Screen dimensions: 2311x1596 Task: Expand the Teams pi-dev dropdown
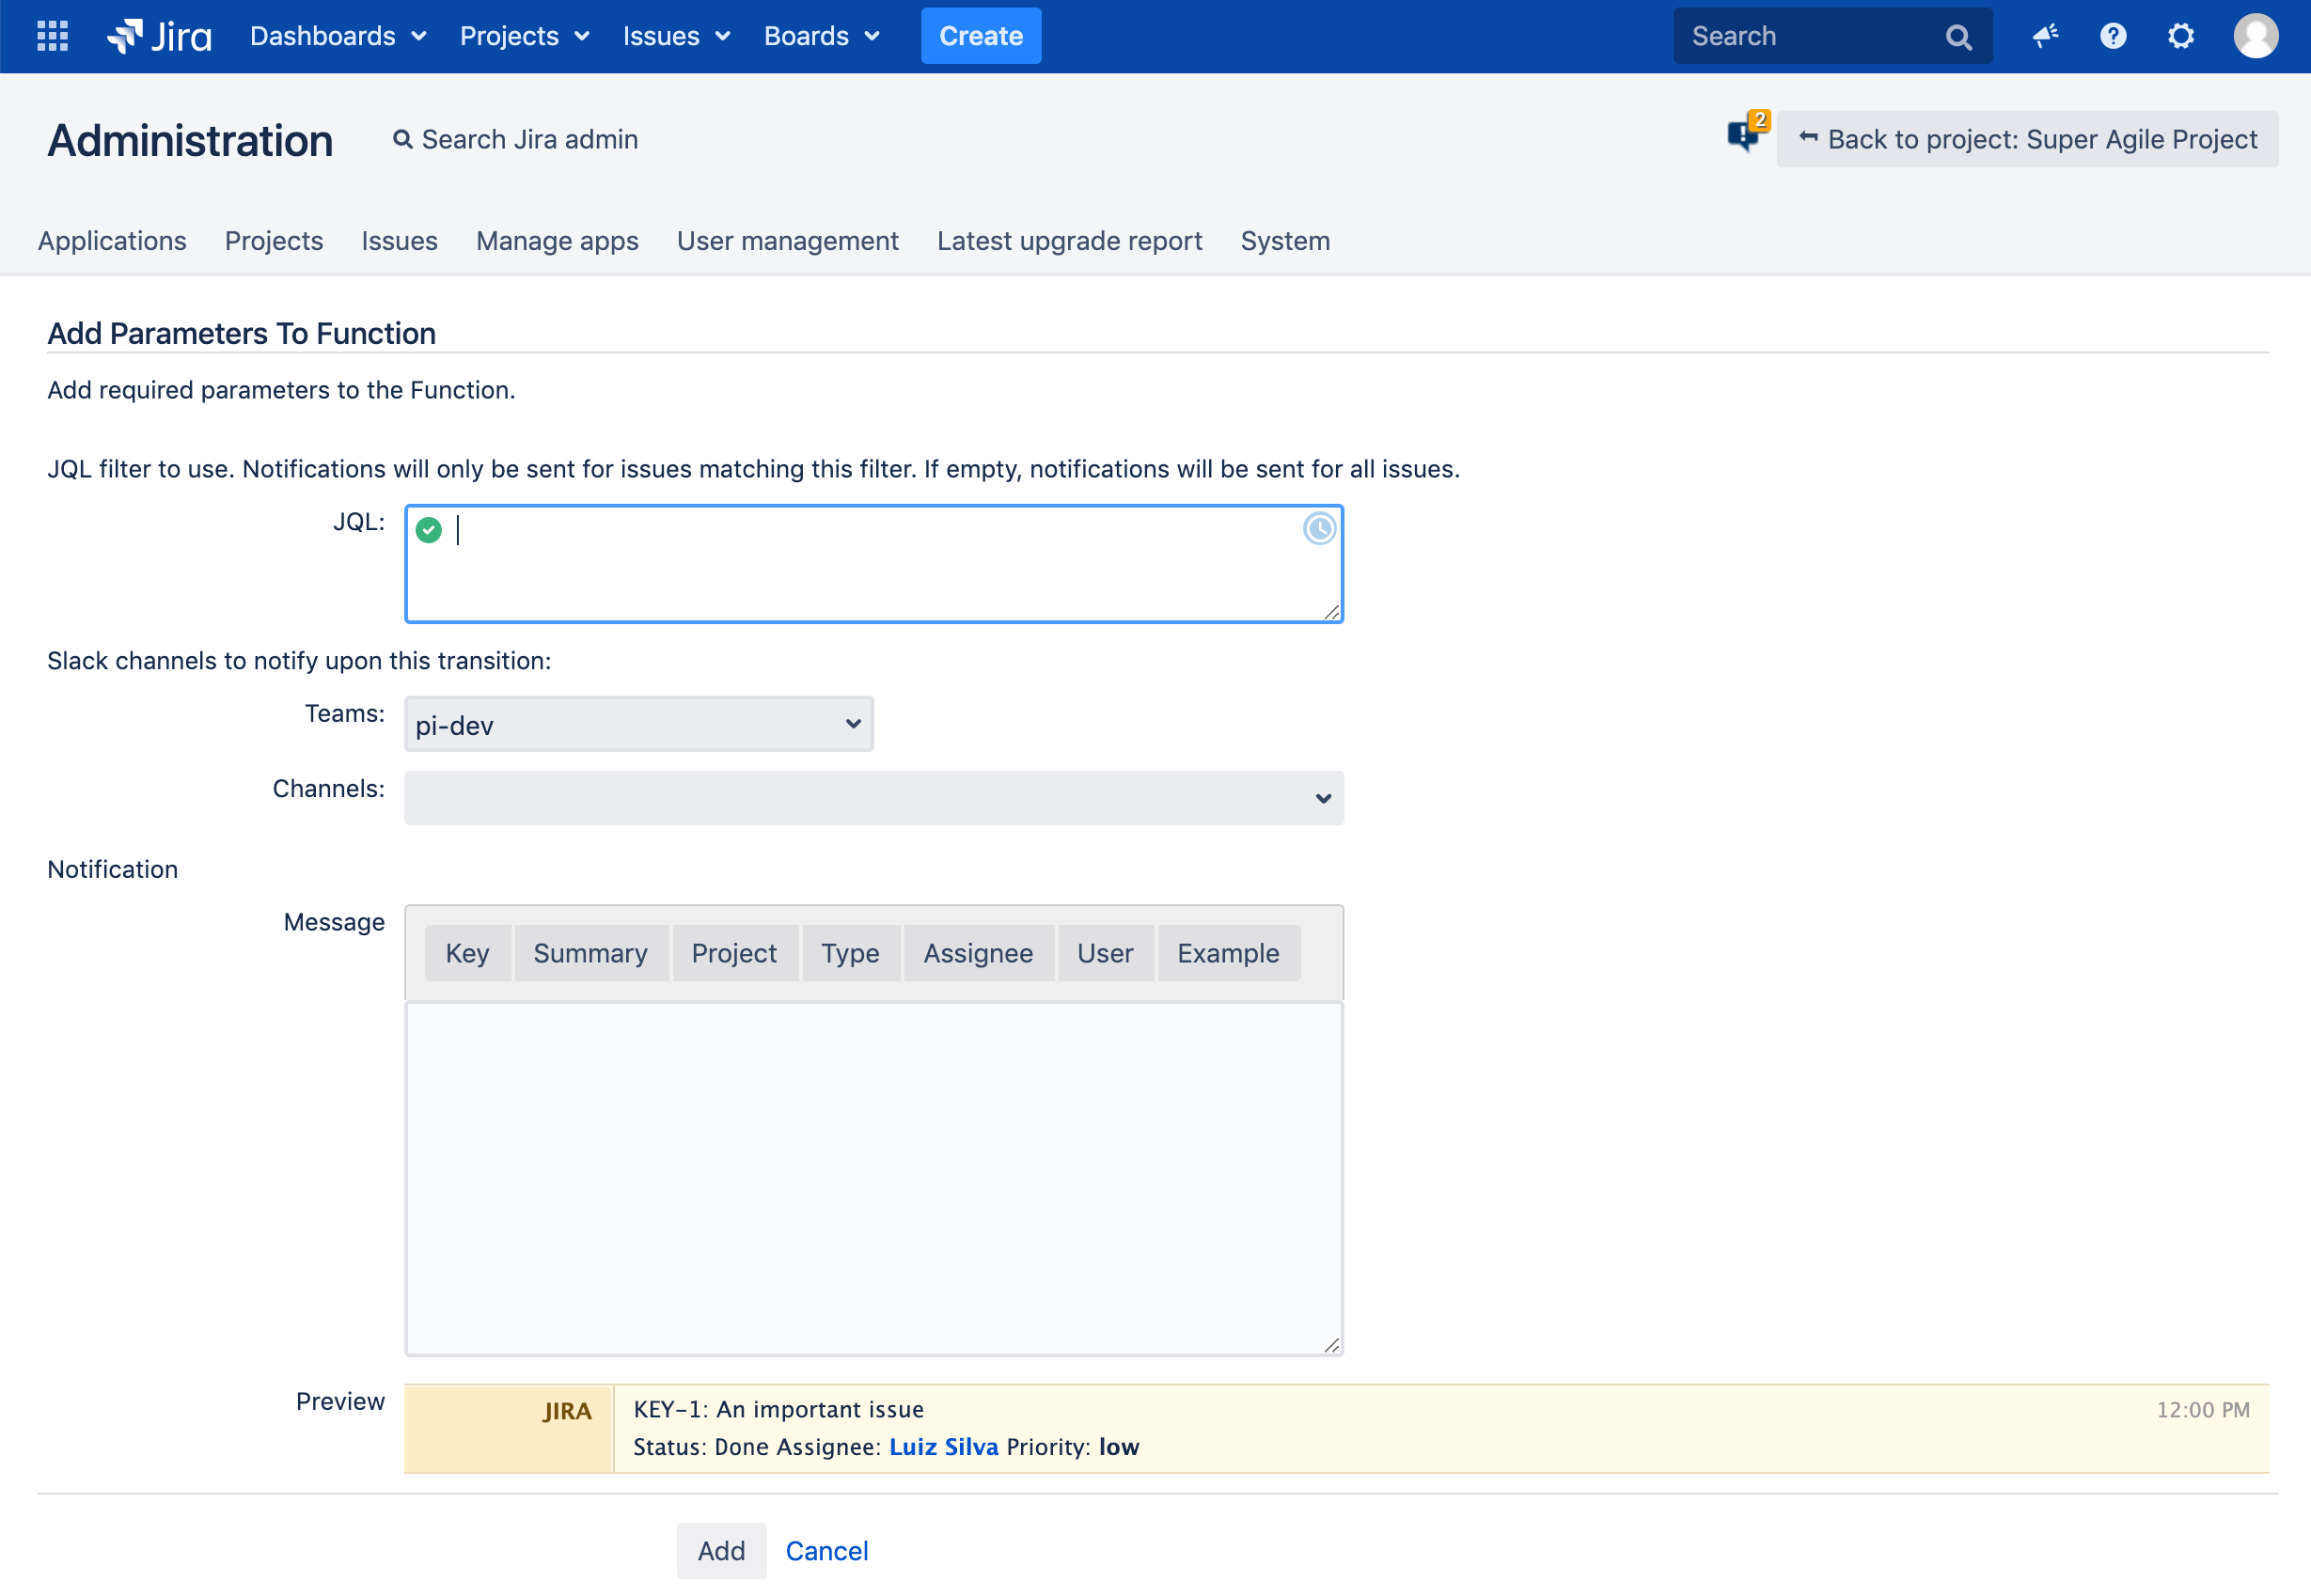tap(638, 724)
